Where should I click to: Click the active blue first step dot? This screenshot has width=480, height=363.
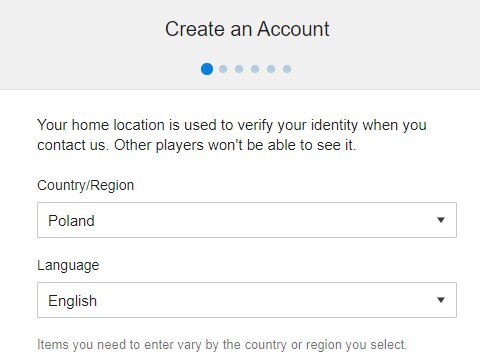(207, 69)
